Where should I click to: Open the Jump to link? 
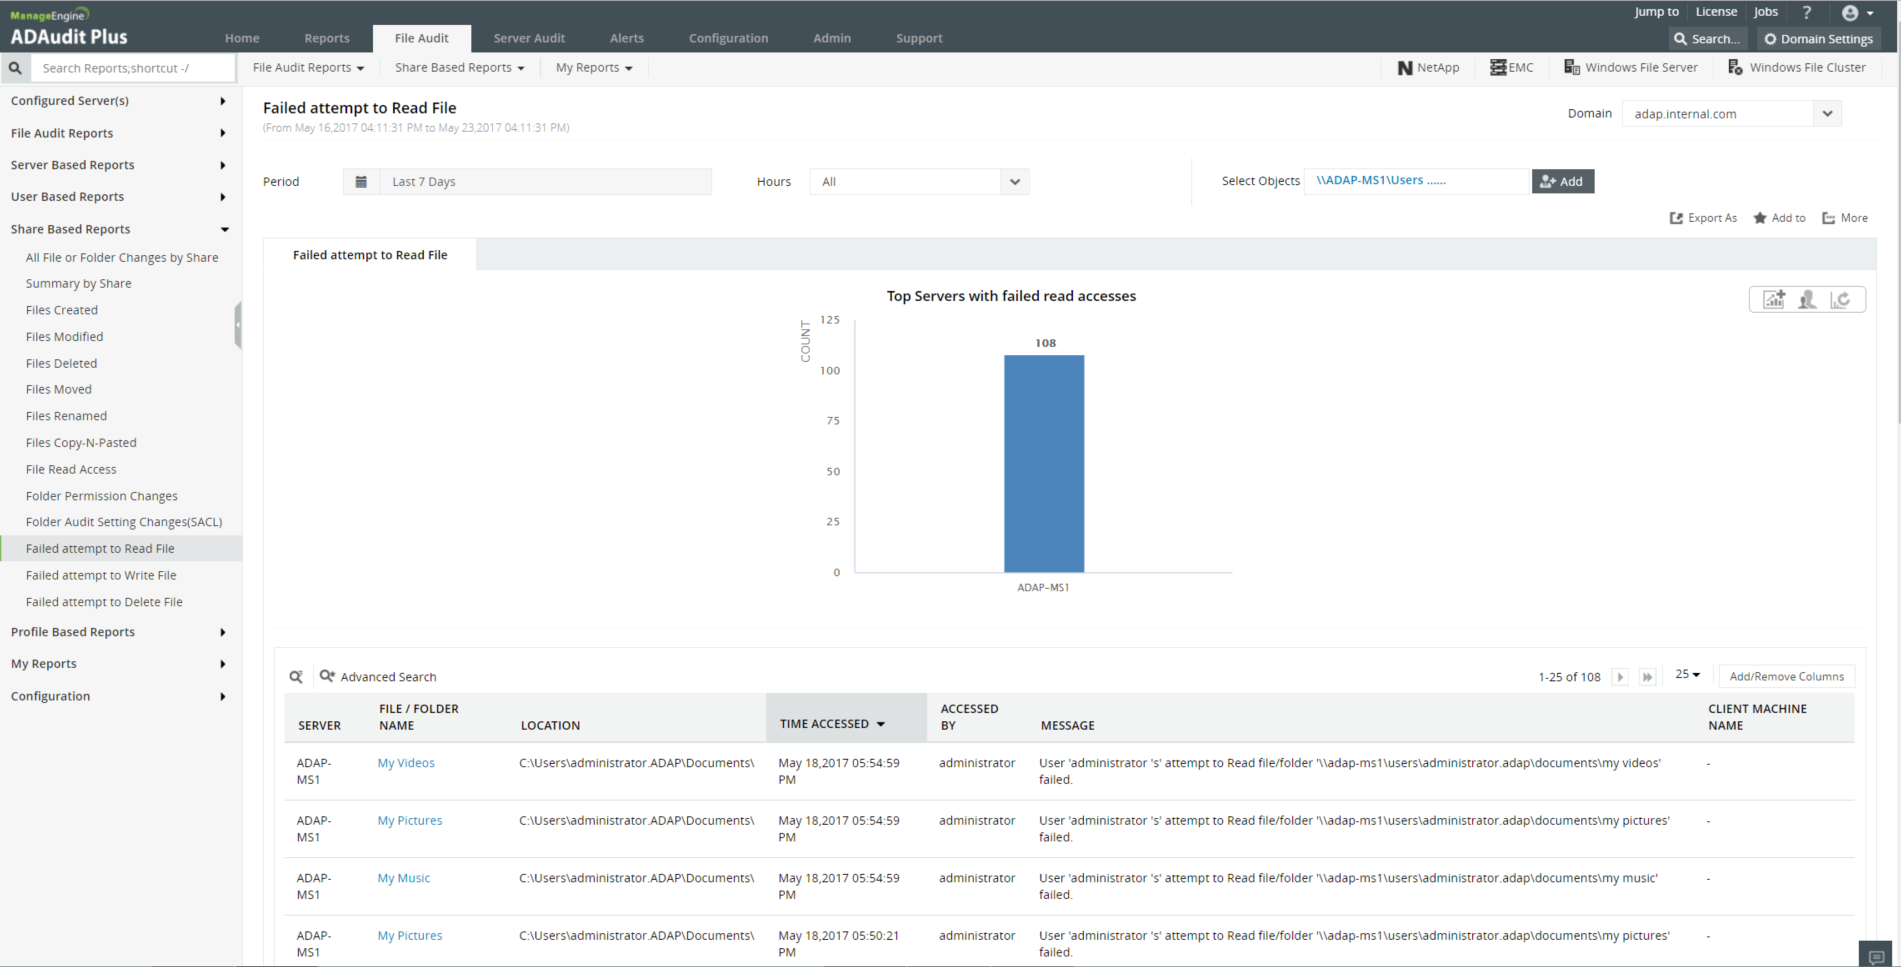1657,12
